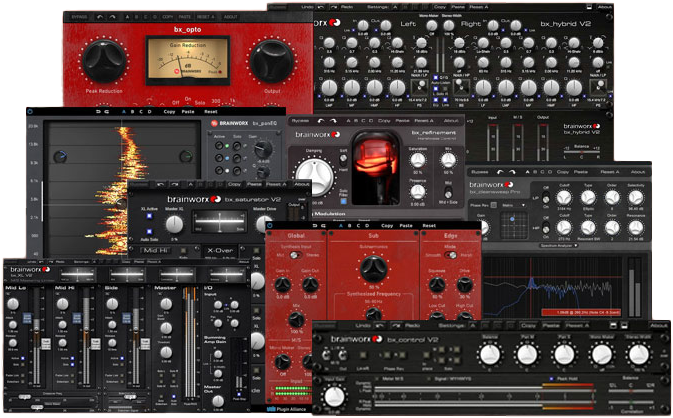Click the Output knob in bx_opto
This screenshot has height=418, width=673.
[x=272, y=61]
